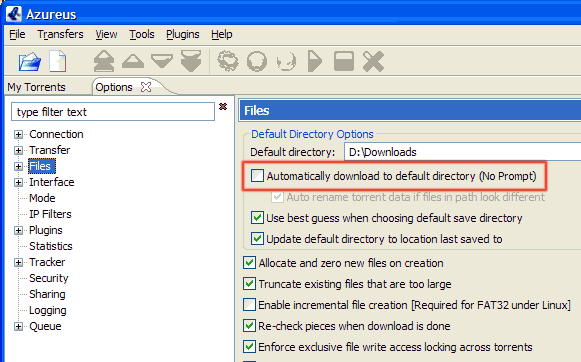Click the faded circular arrow toolbar icon
Viewport: 581px width, 362px height.
pos(286,61)
